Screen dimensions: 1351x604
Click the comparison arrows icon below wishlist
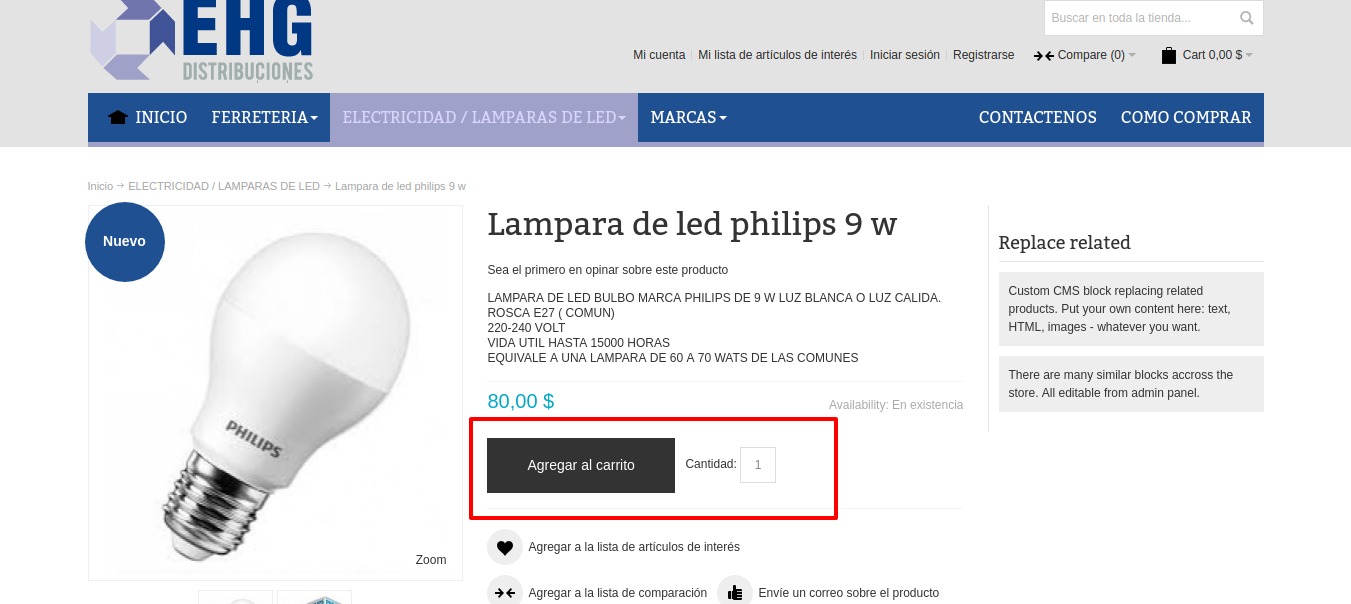click(x=505, y=592)
